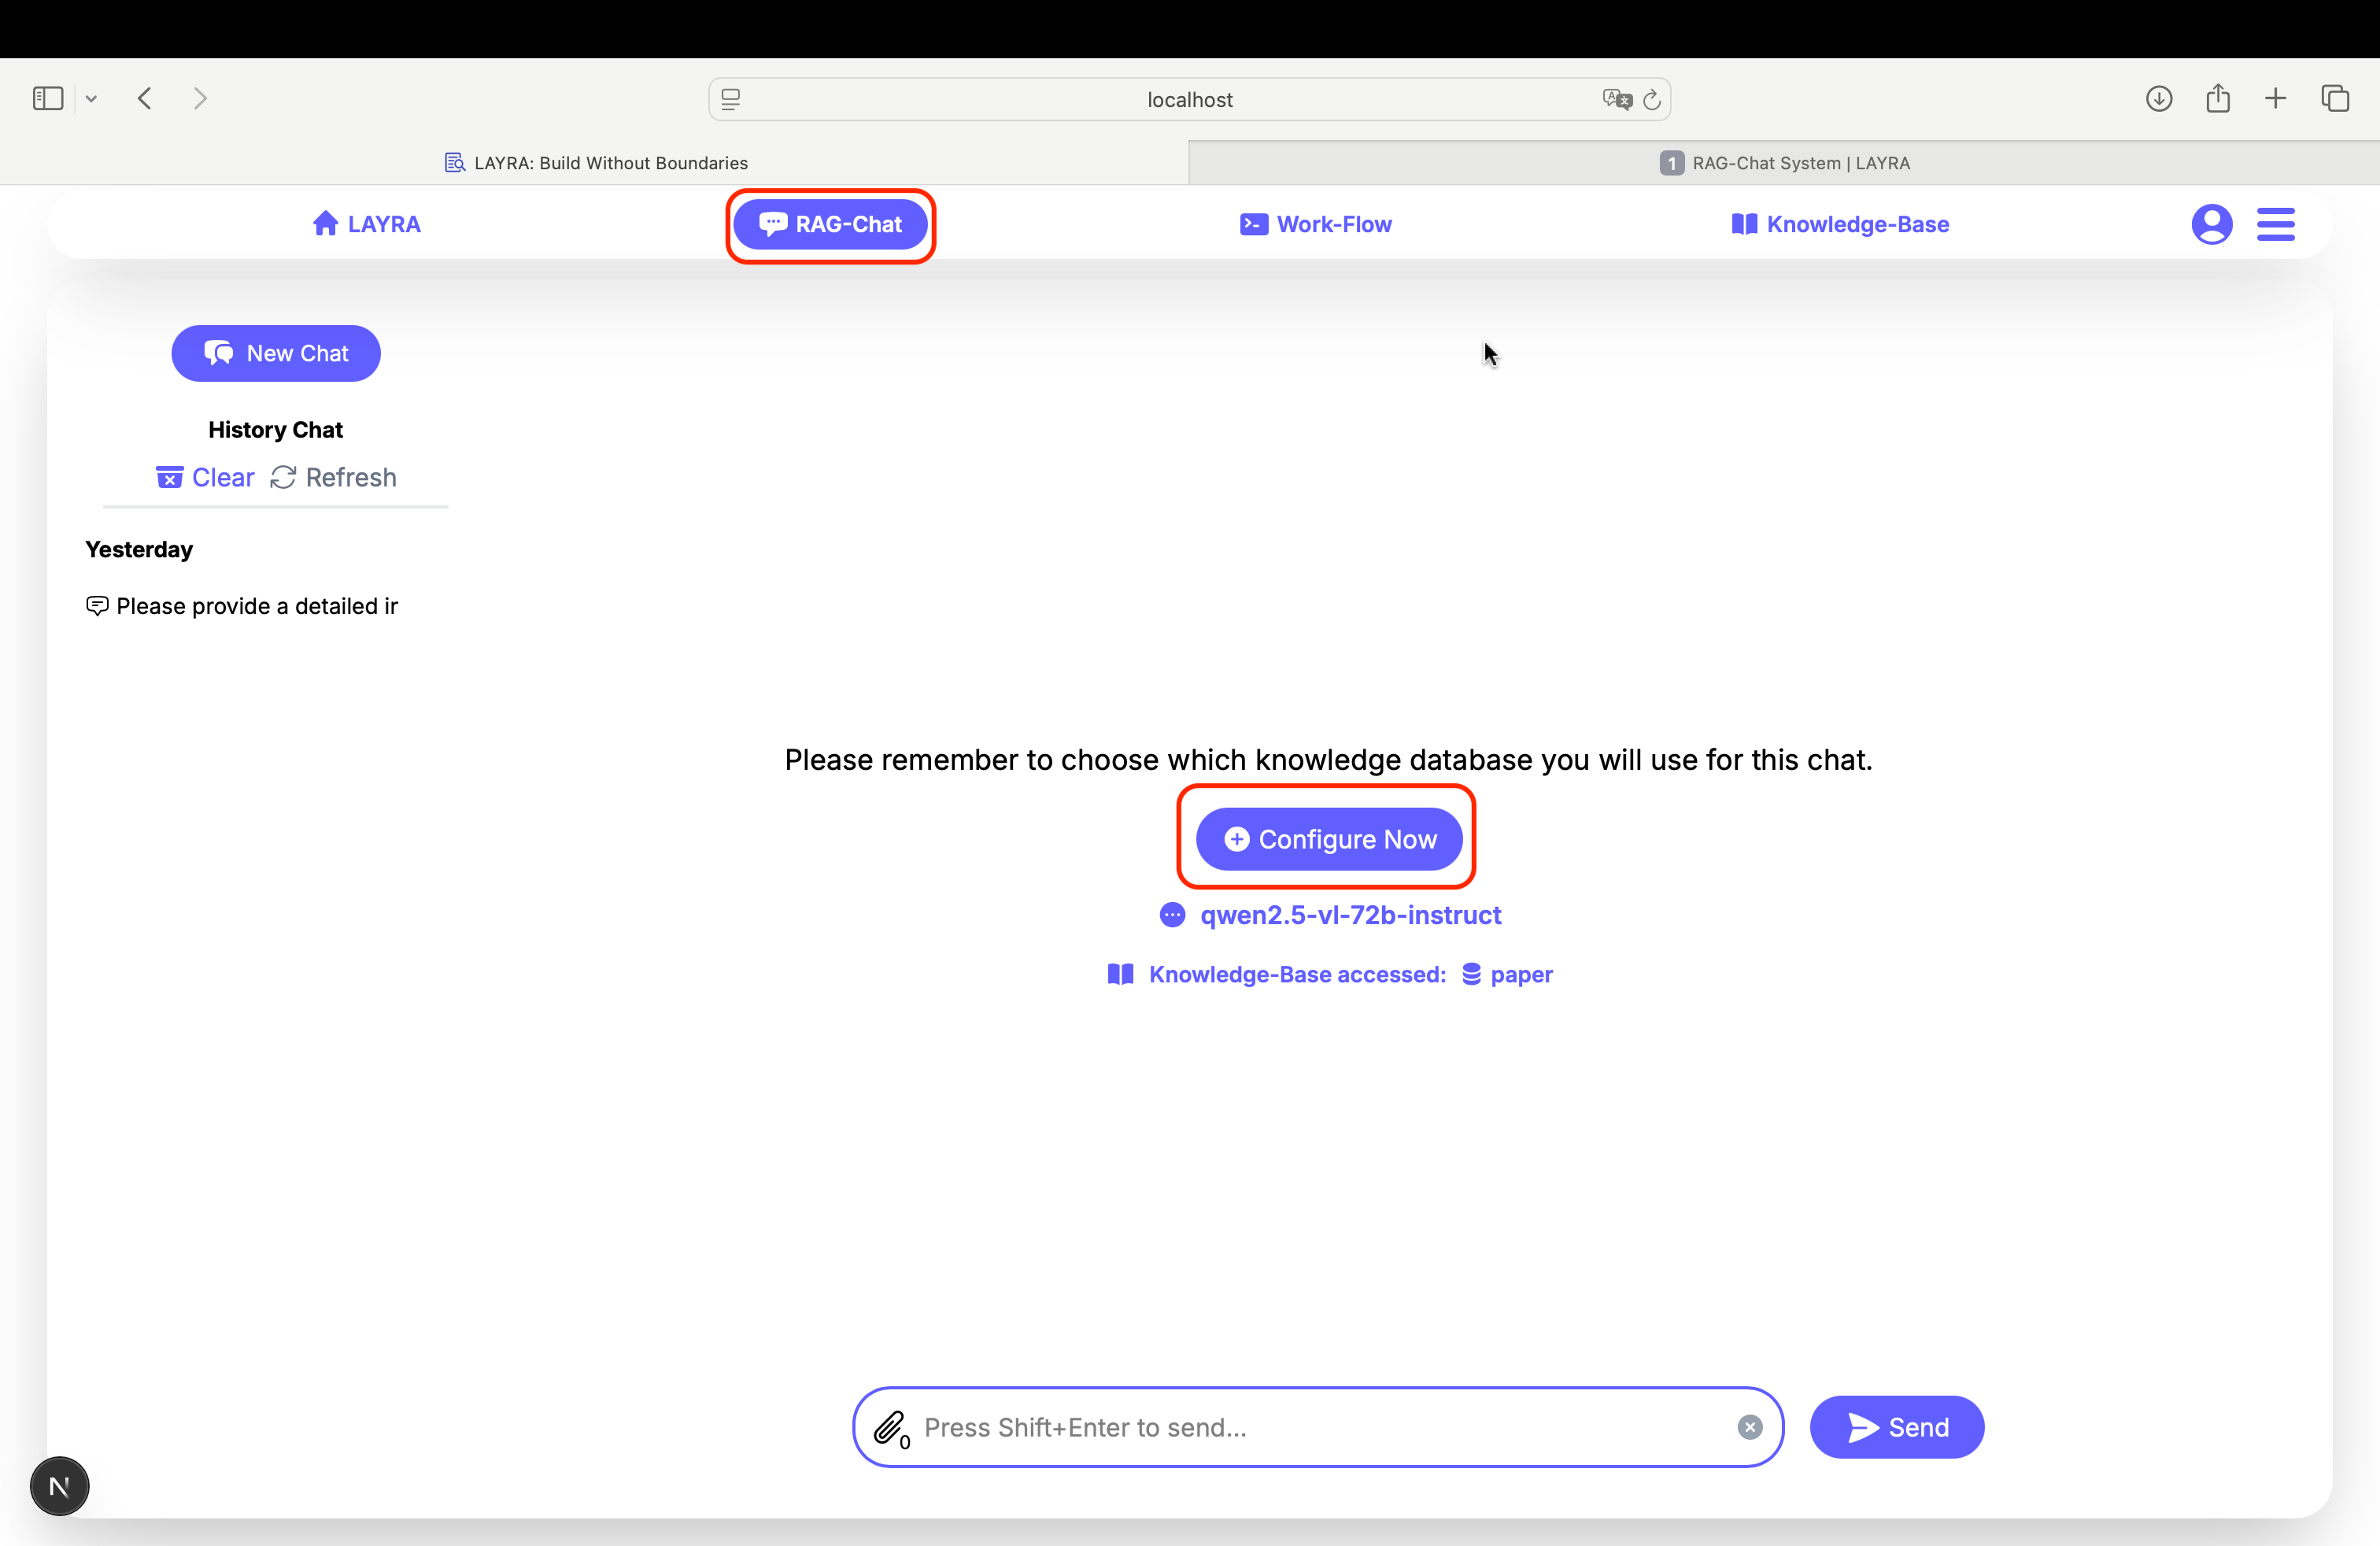
Task: Open the Share menu
Action: pos(2218,98)
